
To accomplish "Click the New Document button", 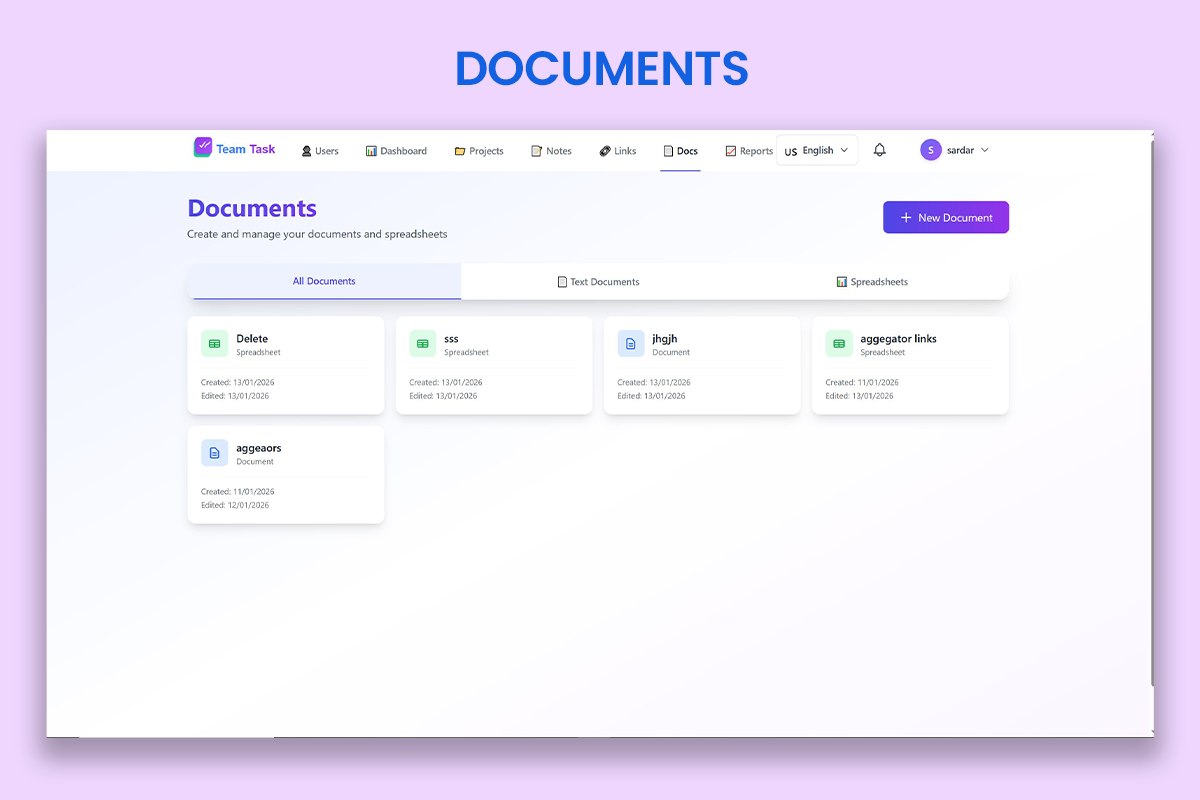I will point(944,217).
